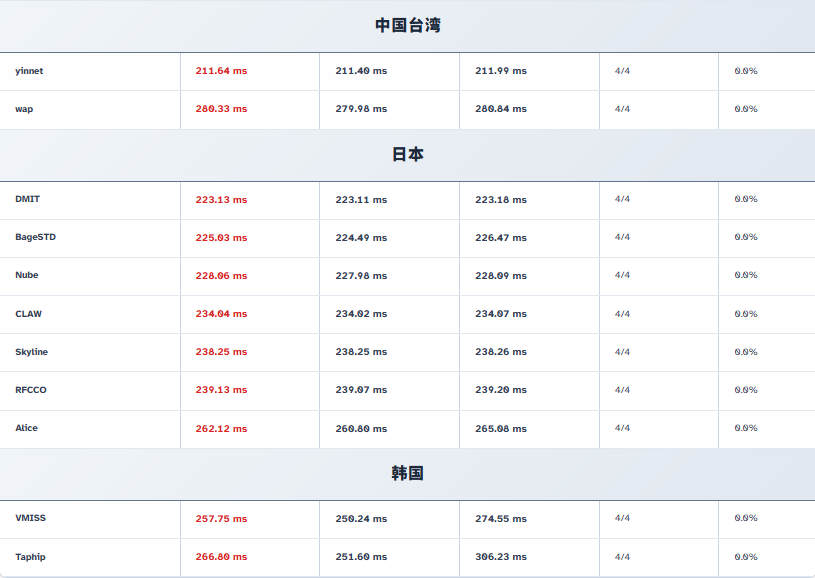Select the Alice node name
This screenshot has width=815, height=578.
coord(27,428)
